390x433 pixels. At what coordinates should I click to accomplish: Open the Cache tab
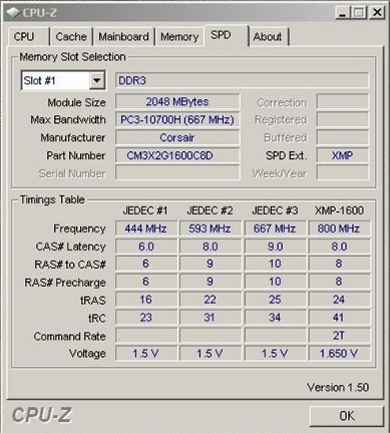click(x=71, y=36)
